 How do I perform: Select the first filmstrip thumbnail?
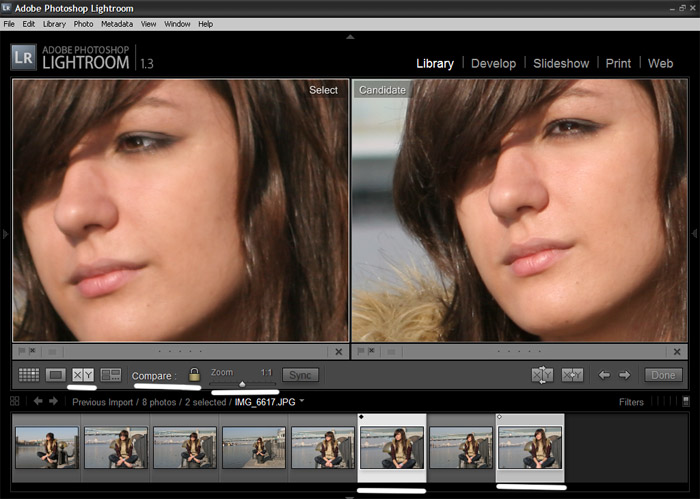[47, 447]
